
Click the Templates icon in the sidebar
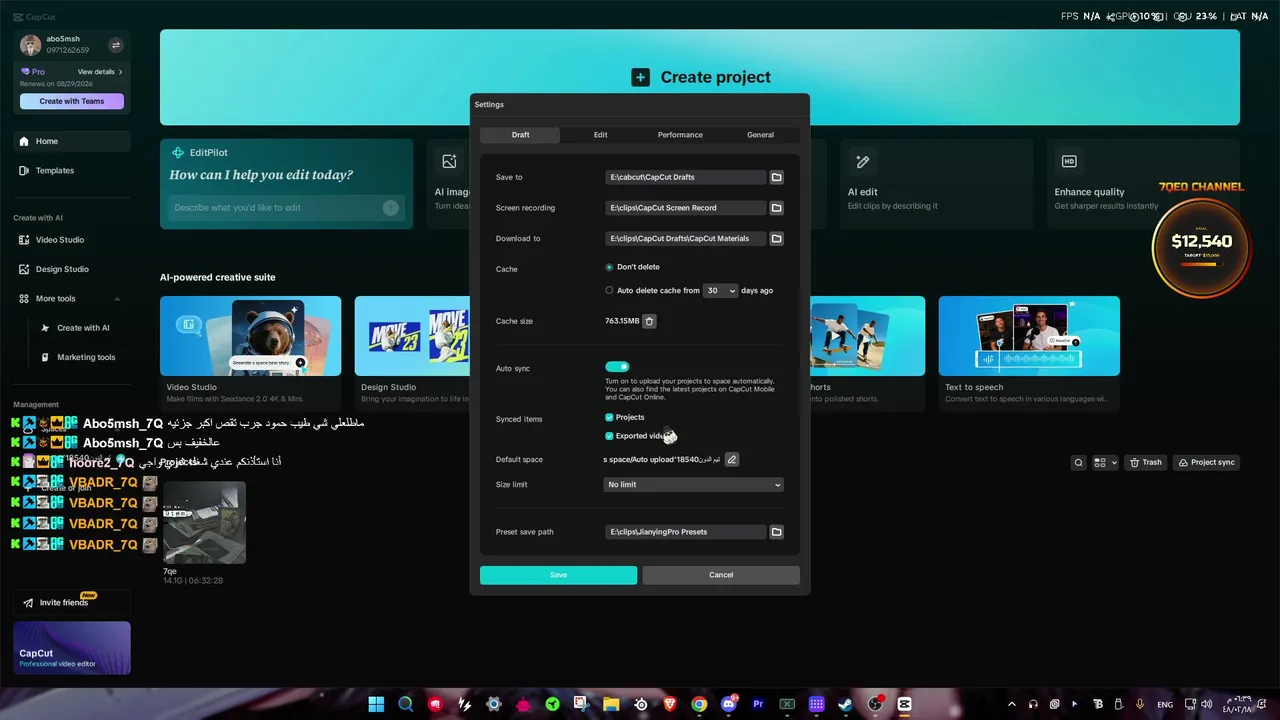pyautogui.click(x=24, y=170)
